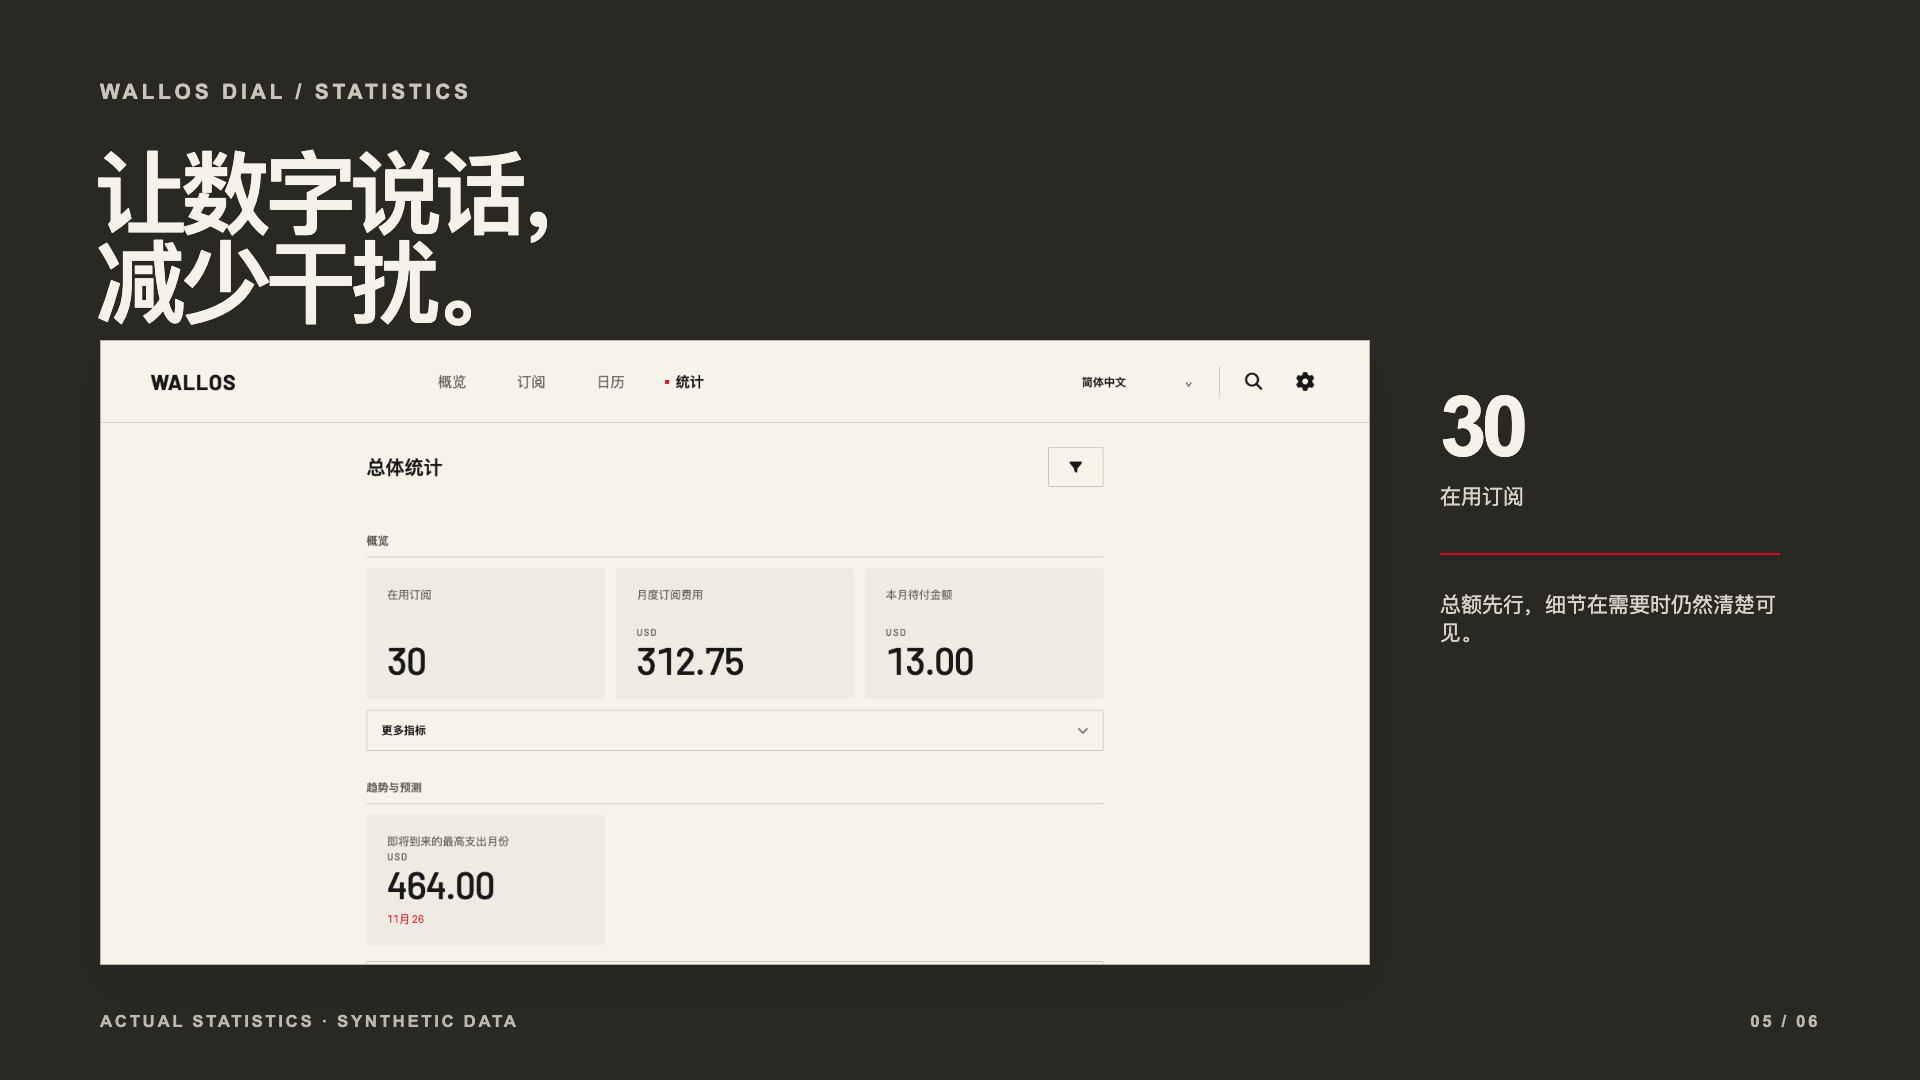Click the ACTUAL STATISTICS · SYNTHETIC DATA footer
Image resolution: width=1920 pixels, height=1080 pixels.
click(x=308, y=1021)
